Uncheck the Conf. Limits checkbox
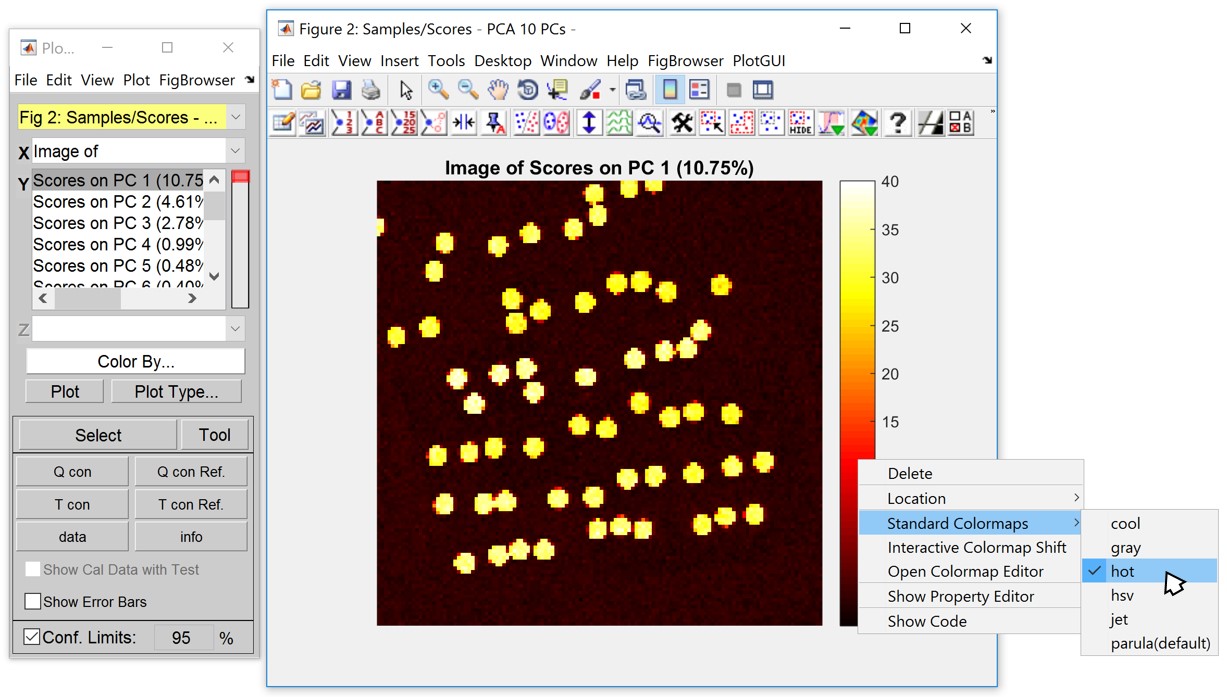Viewport: 1227px width, 697px height. click(x=32, y=637)
